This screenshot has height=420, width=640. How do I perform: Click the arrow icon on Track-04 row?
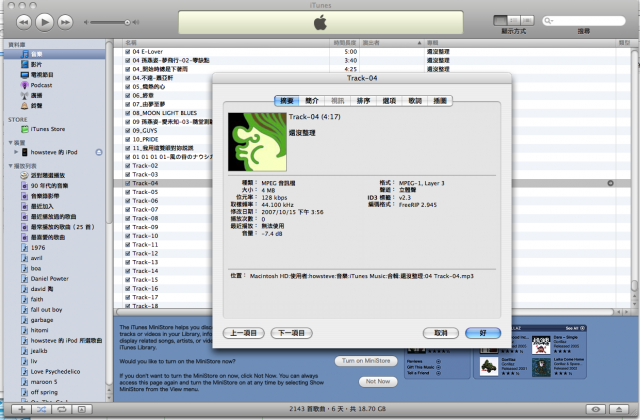[610, 183]
